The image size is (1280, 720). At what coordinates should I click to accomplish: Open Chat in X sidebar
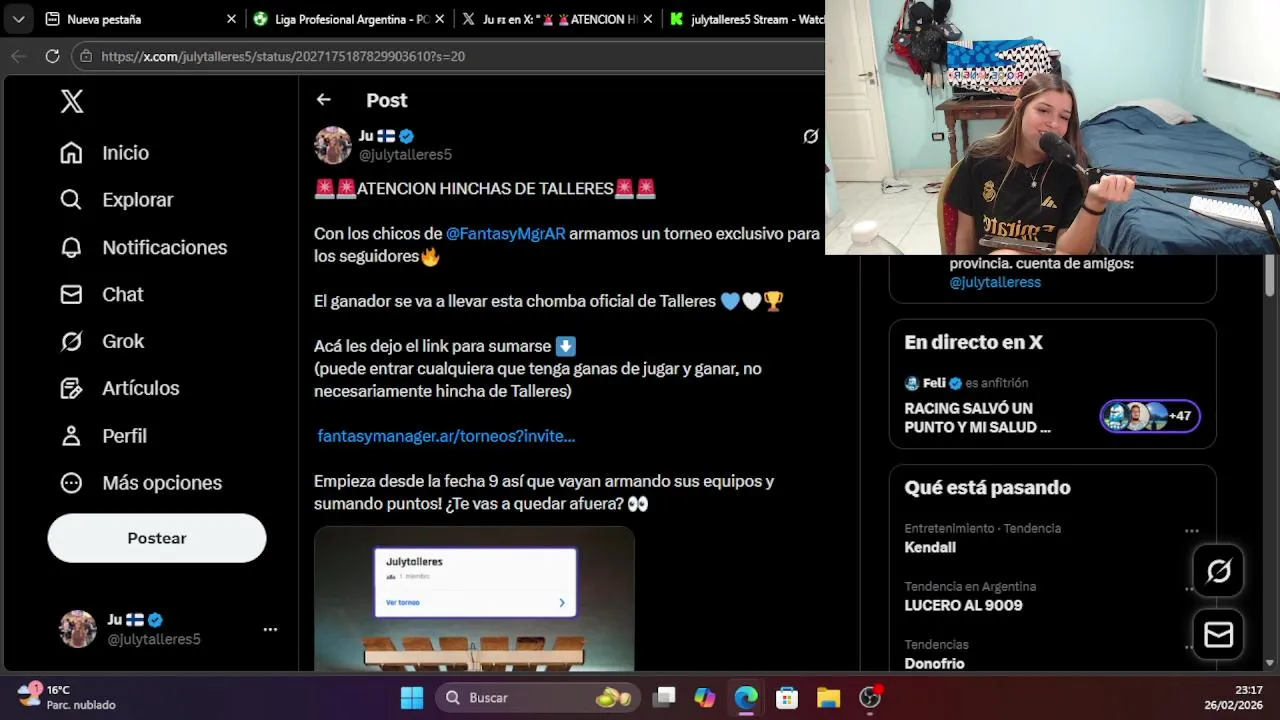click(x=101, y=294)
